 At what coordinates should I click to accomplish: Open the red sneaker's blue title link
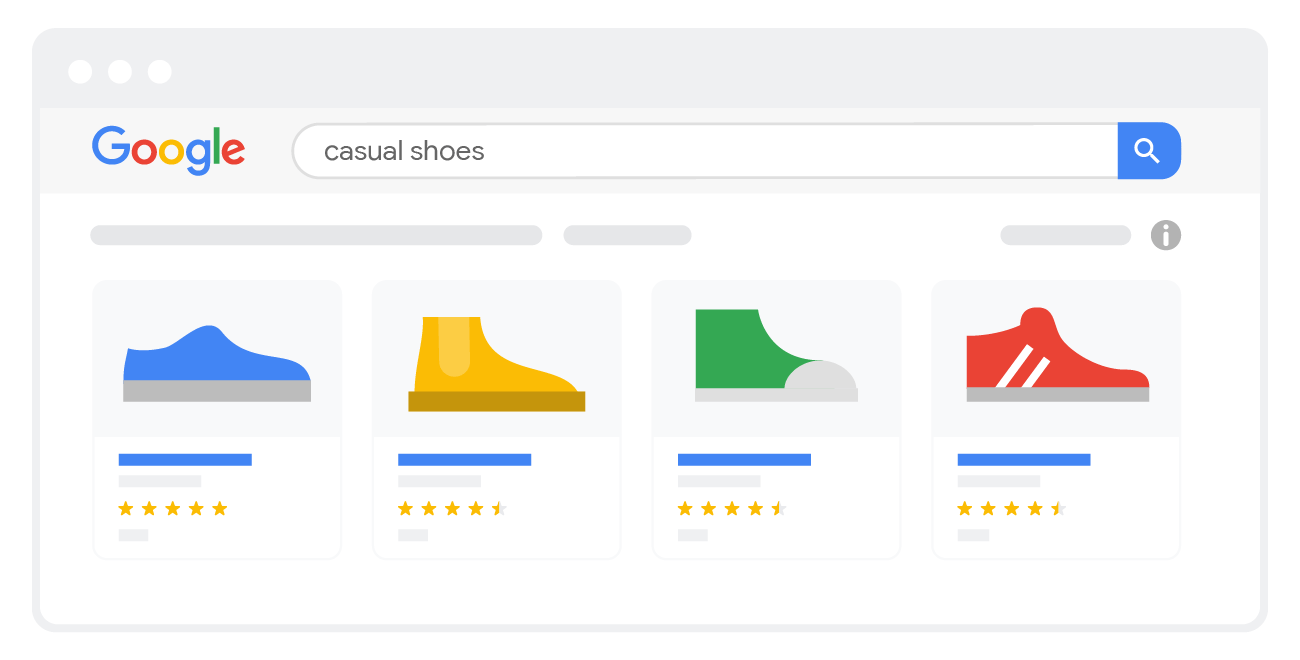point(1023,460)
